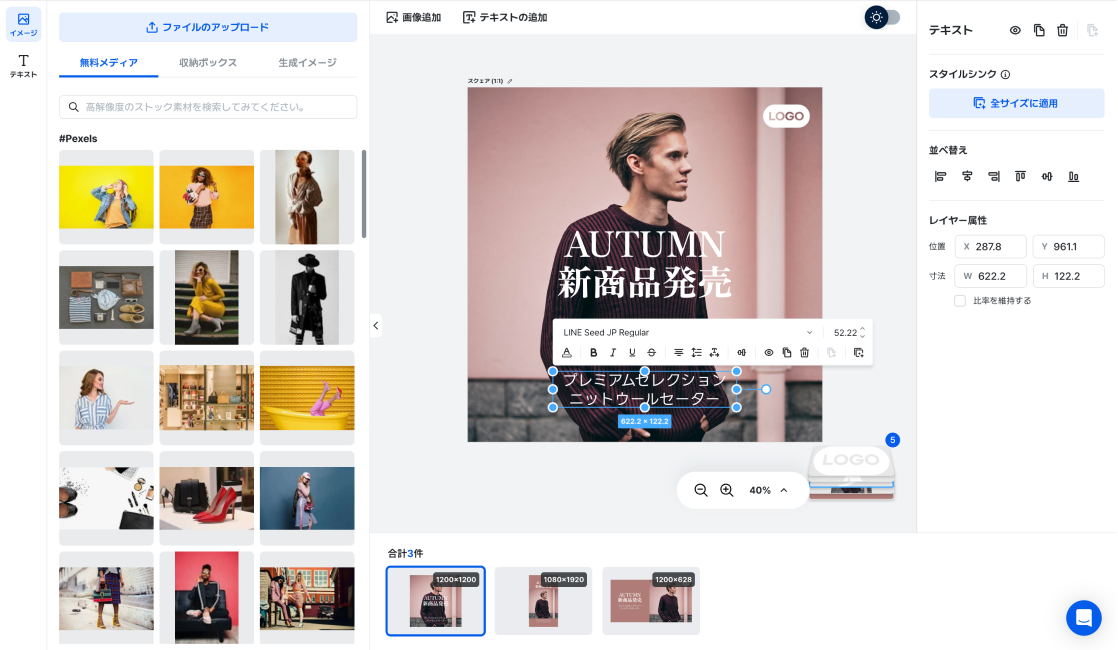Click the H height field 122.2
This screenshot has width=1118, height=650.
(1069, 276)
